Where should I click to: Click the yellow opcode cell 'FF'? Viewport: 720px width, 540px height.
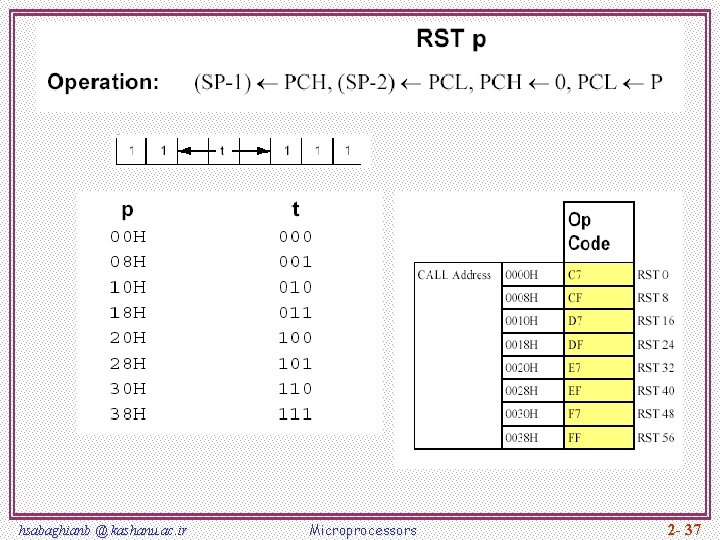(599, 438)
